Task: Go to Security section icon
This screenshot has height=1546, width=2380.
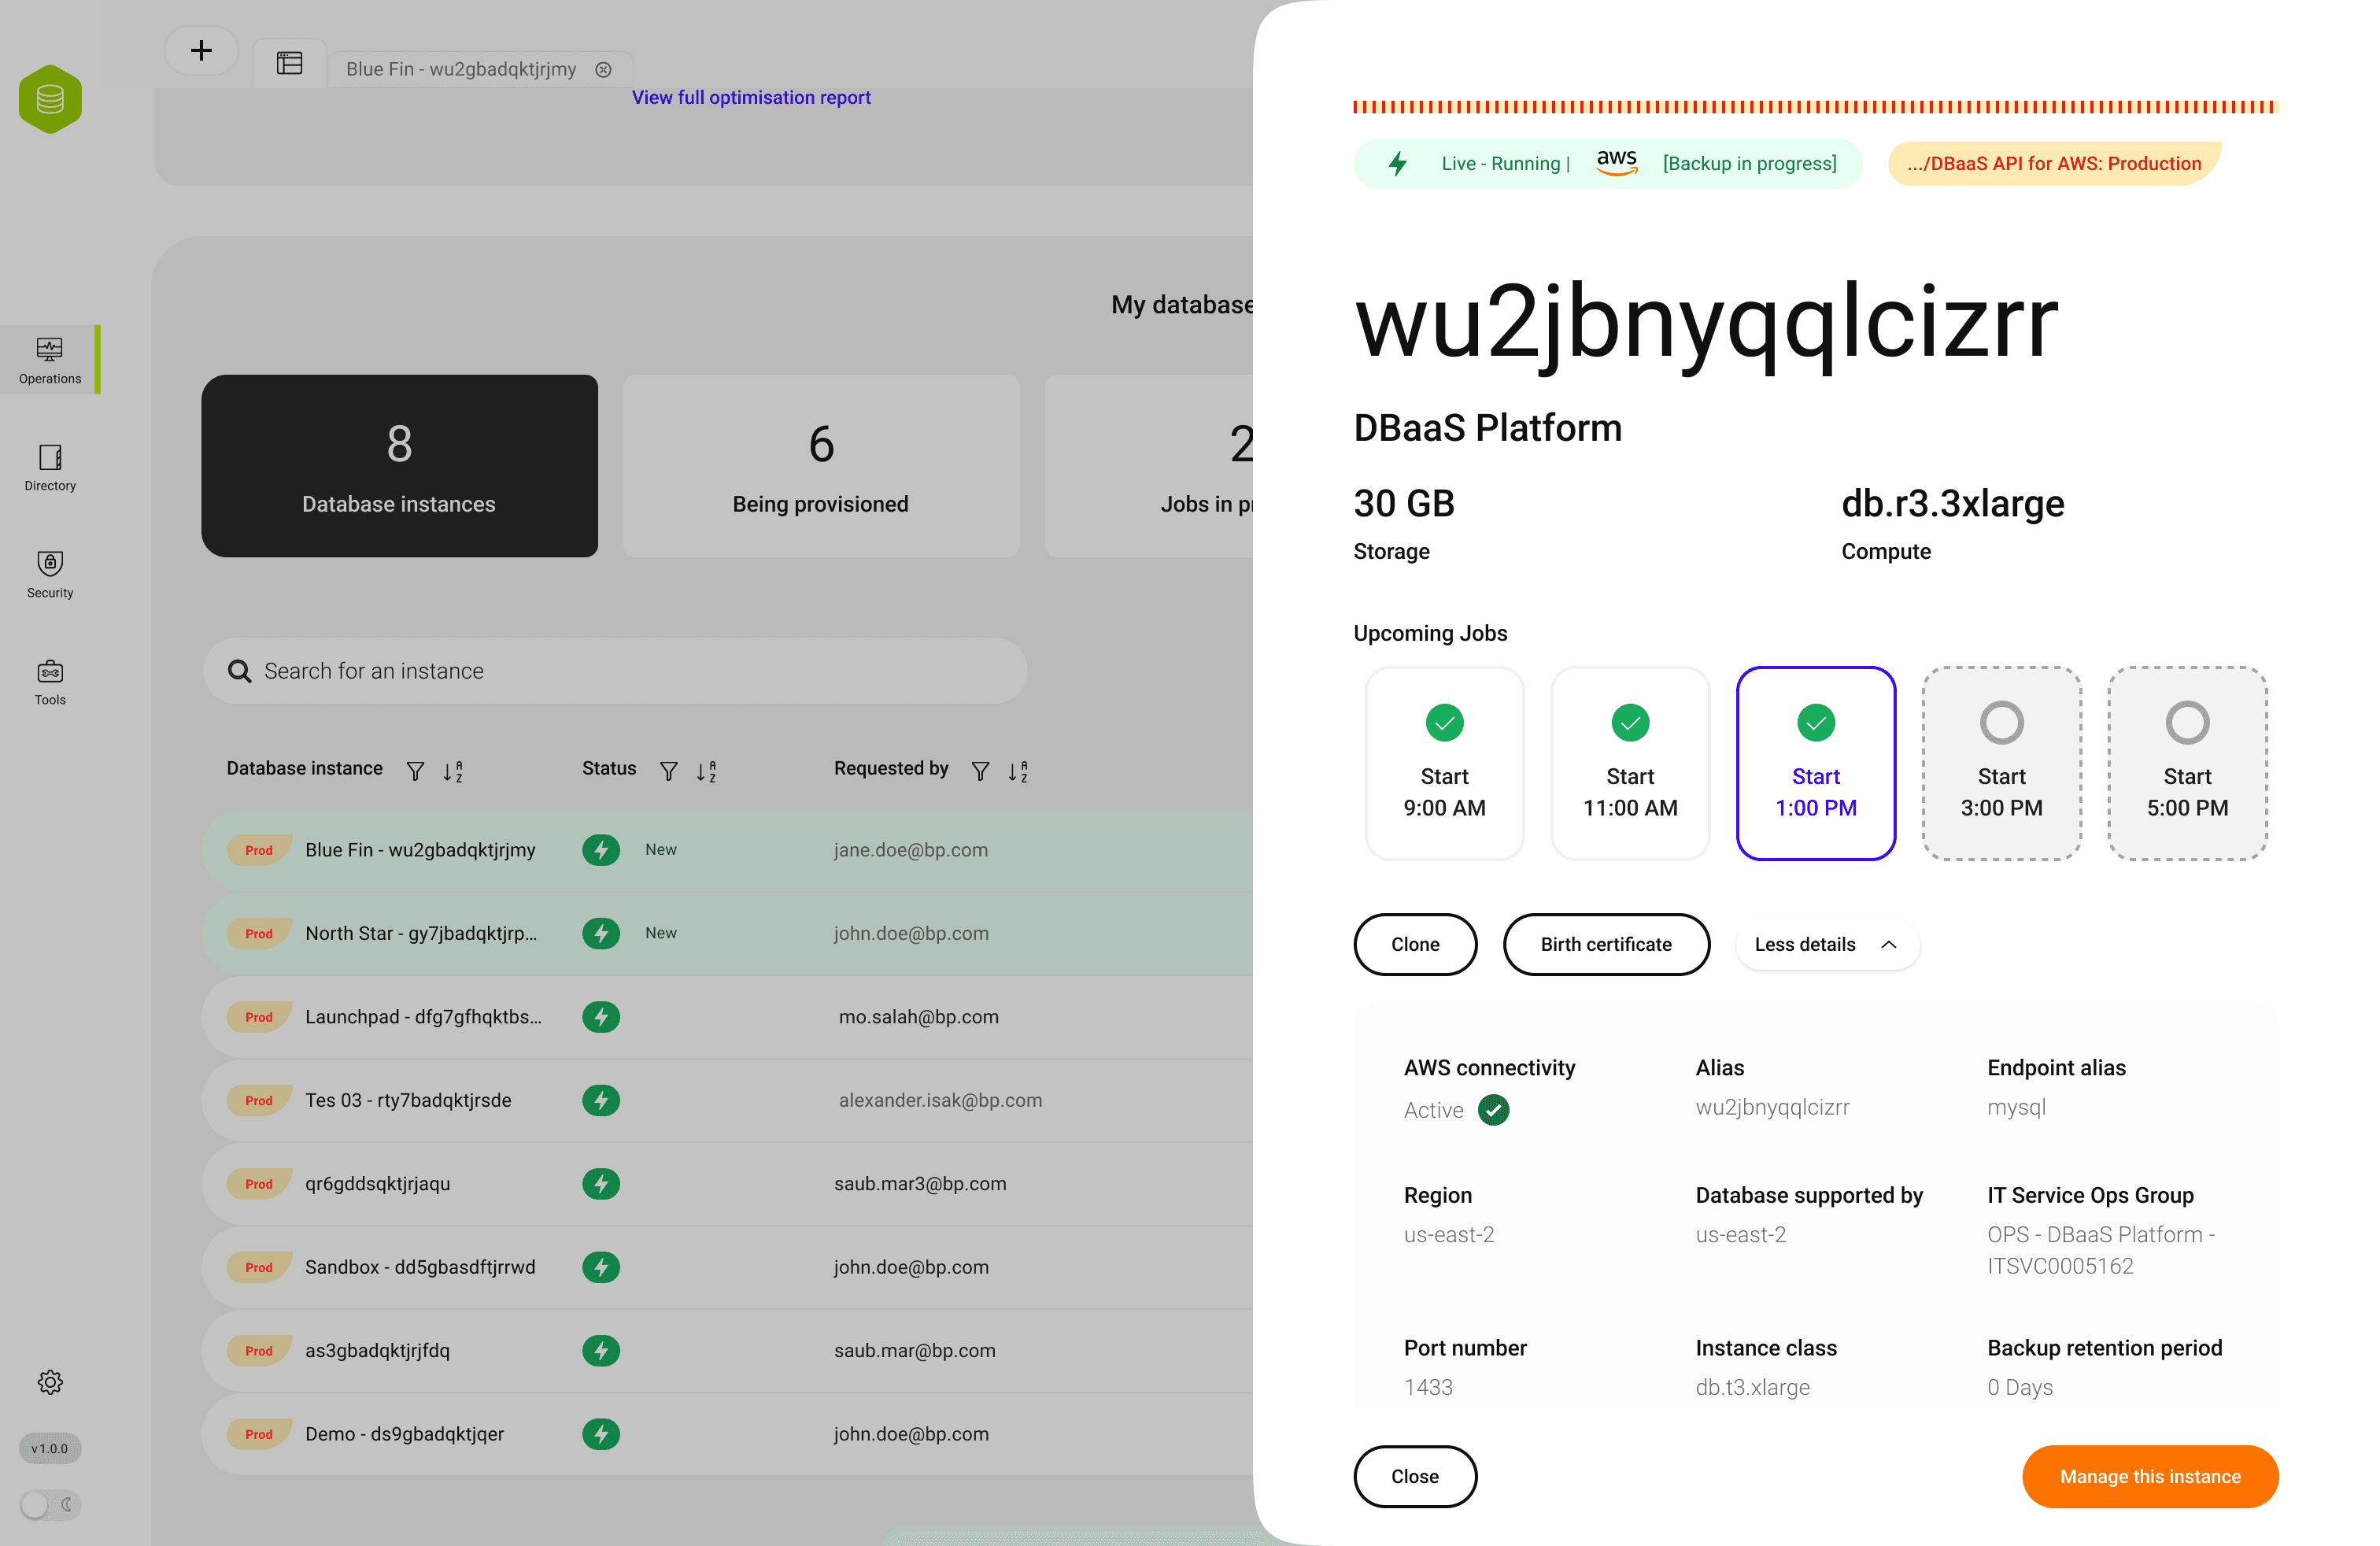Action: (50, 574)
